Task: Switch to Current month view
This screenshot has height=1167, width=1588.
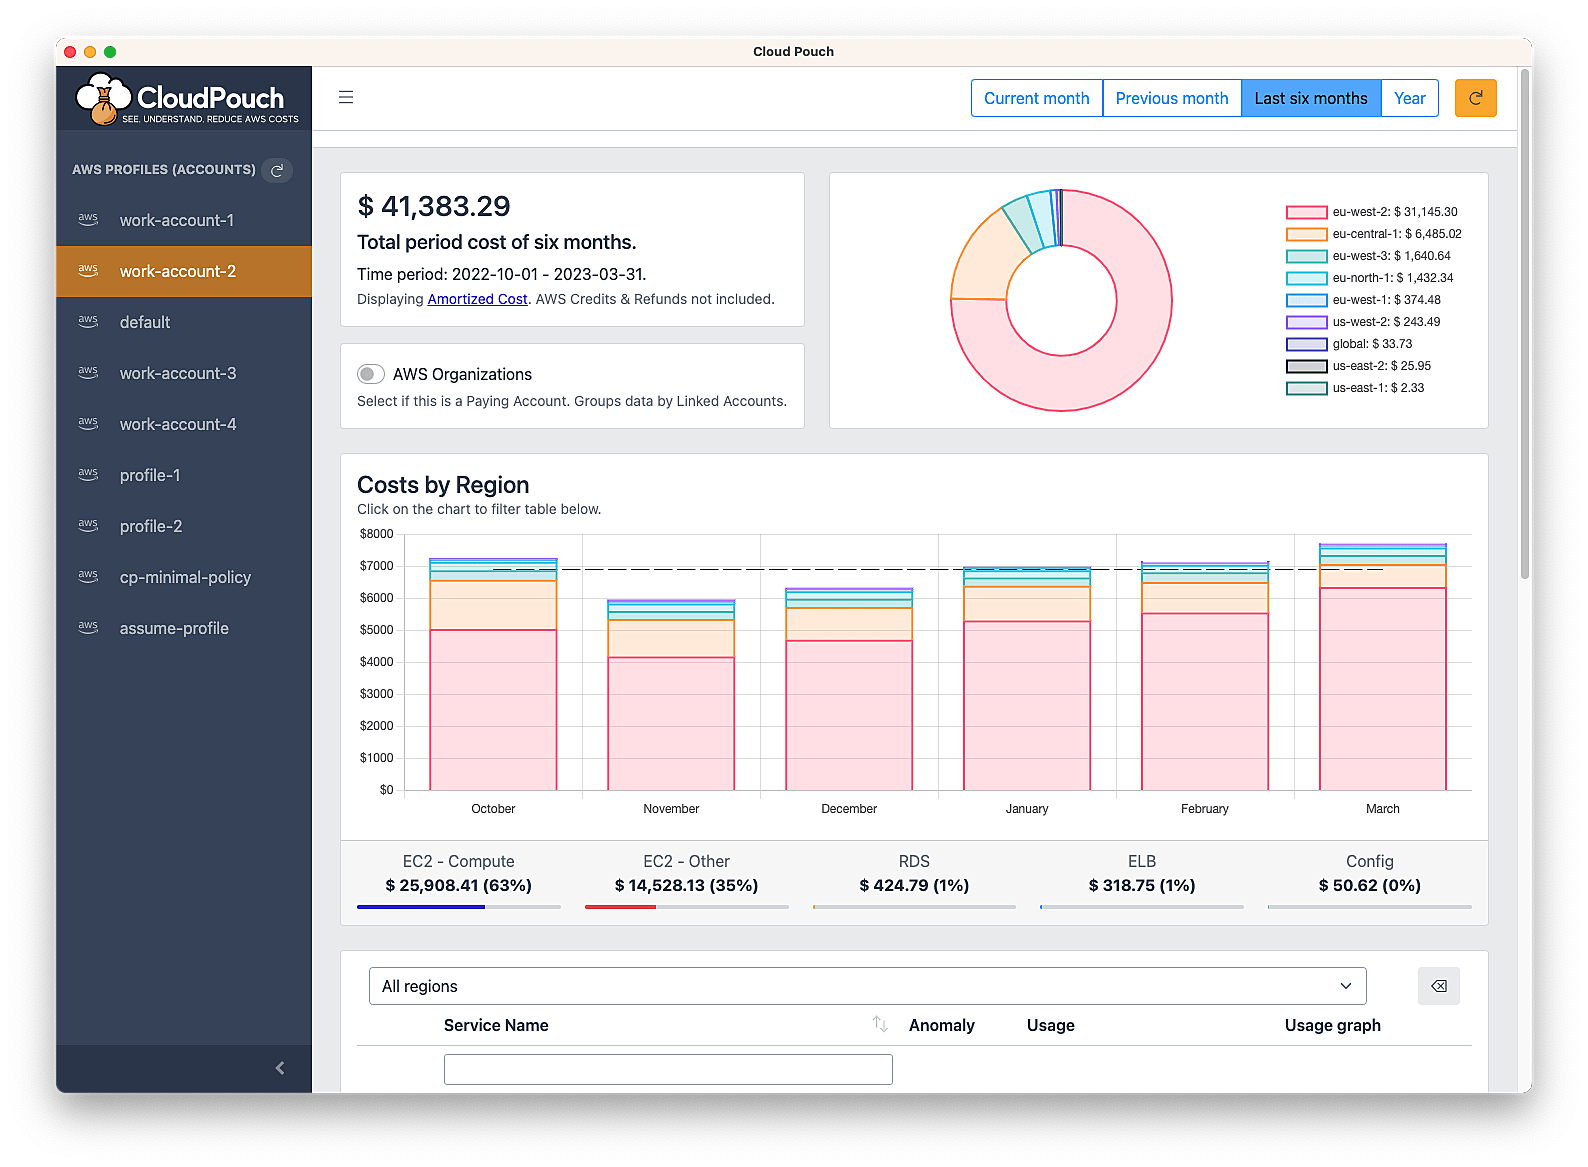Action: point(1036,98)
